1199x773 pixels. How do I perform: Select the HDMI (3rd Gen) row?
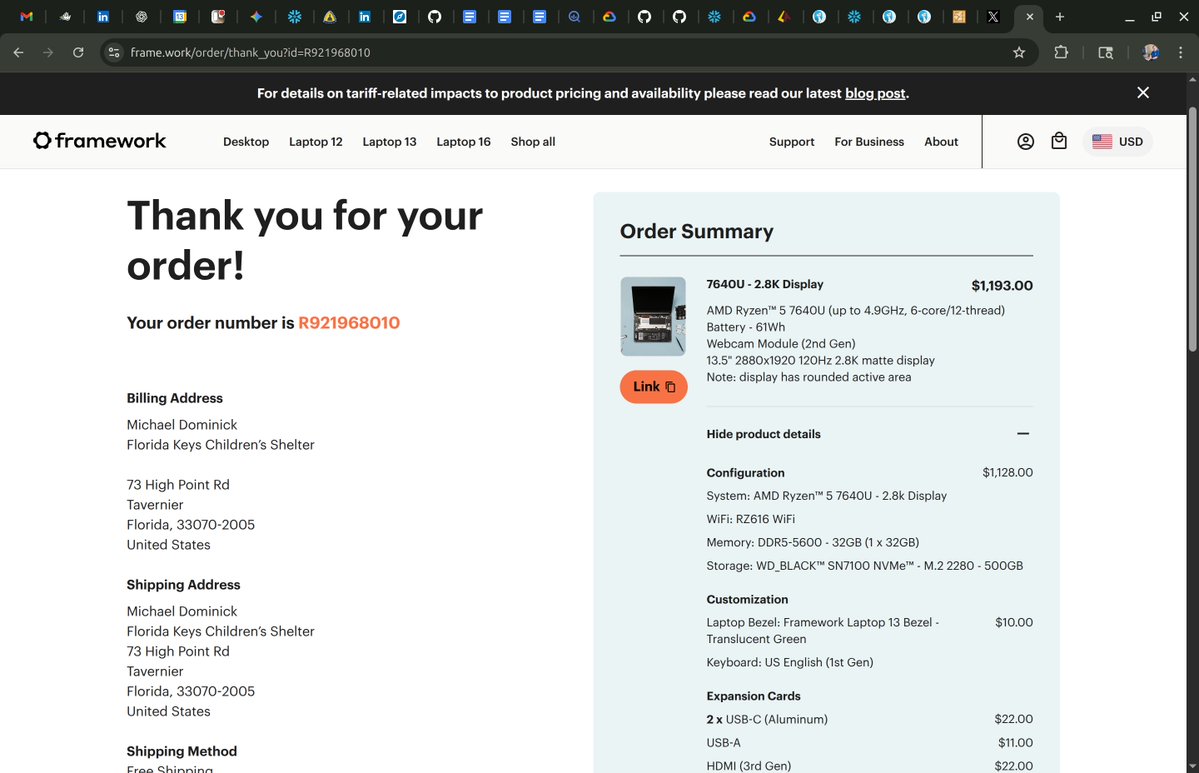(x=869, y=765)
